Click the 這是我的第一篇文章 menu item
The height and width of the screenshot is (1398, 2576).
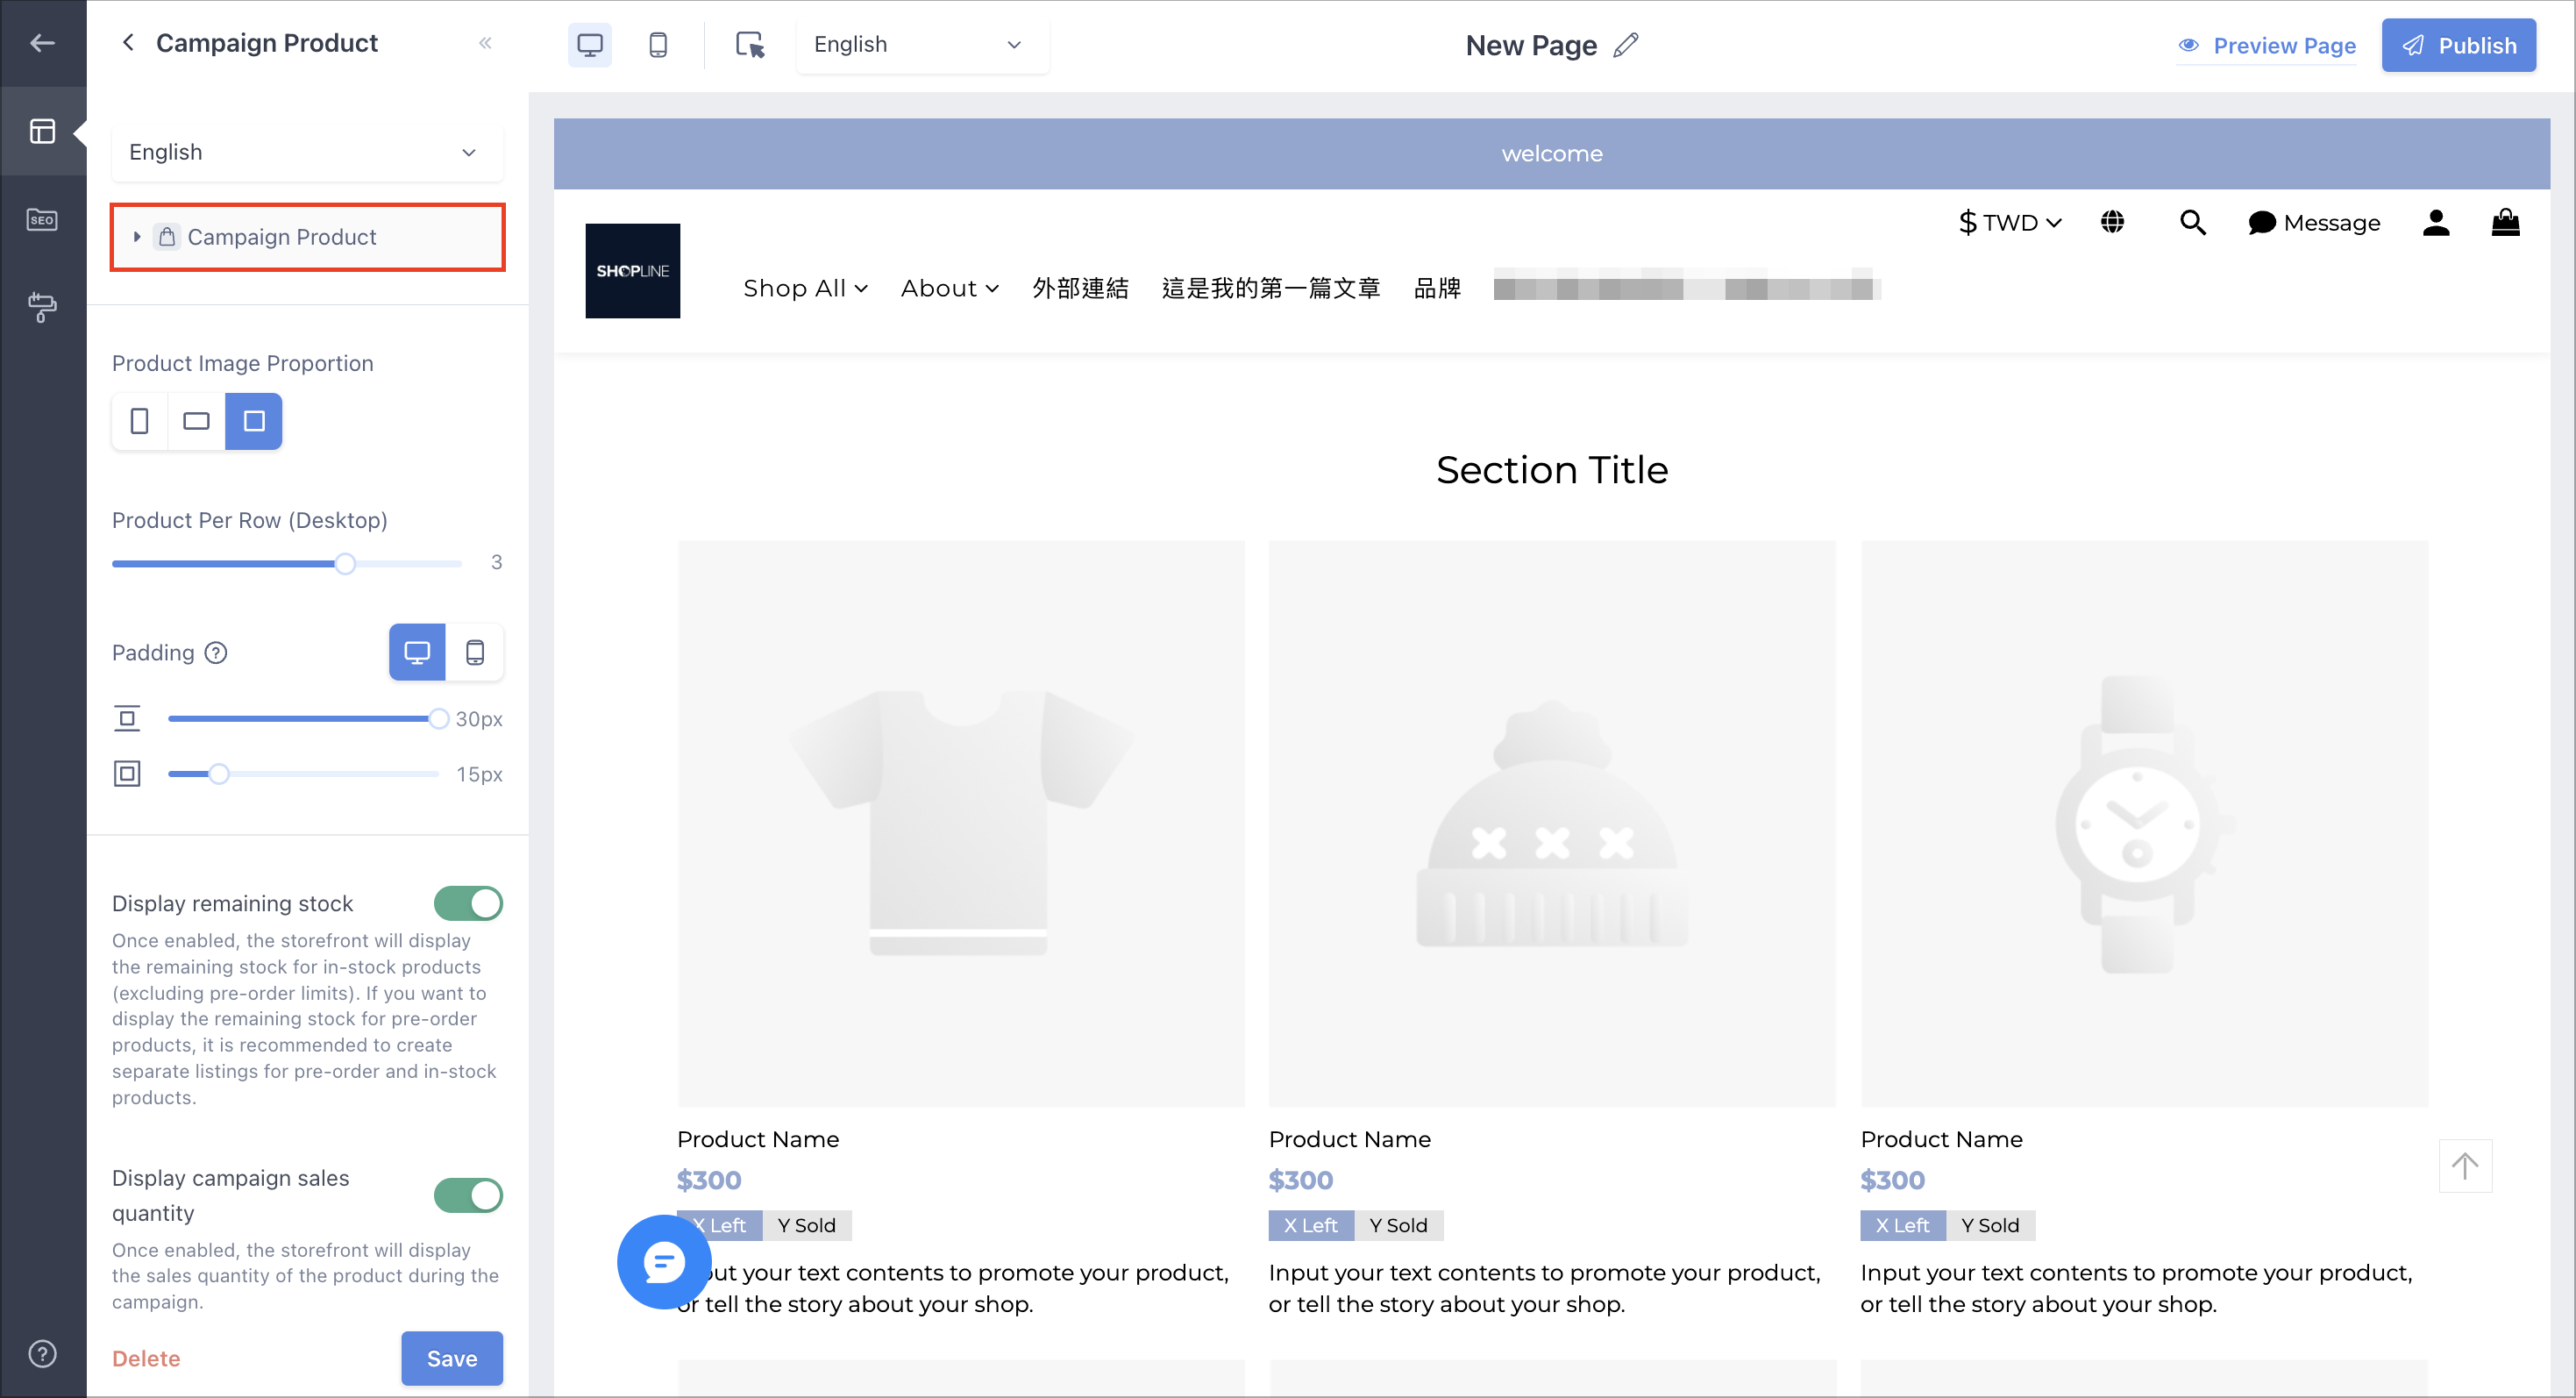pyautogui.click(x=1270, y=288)
